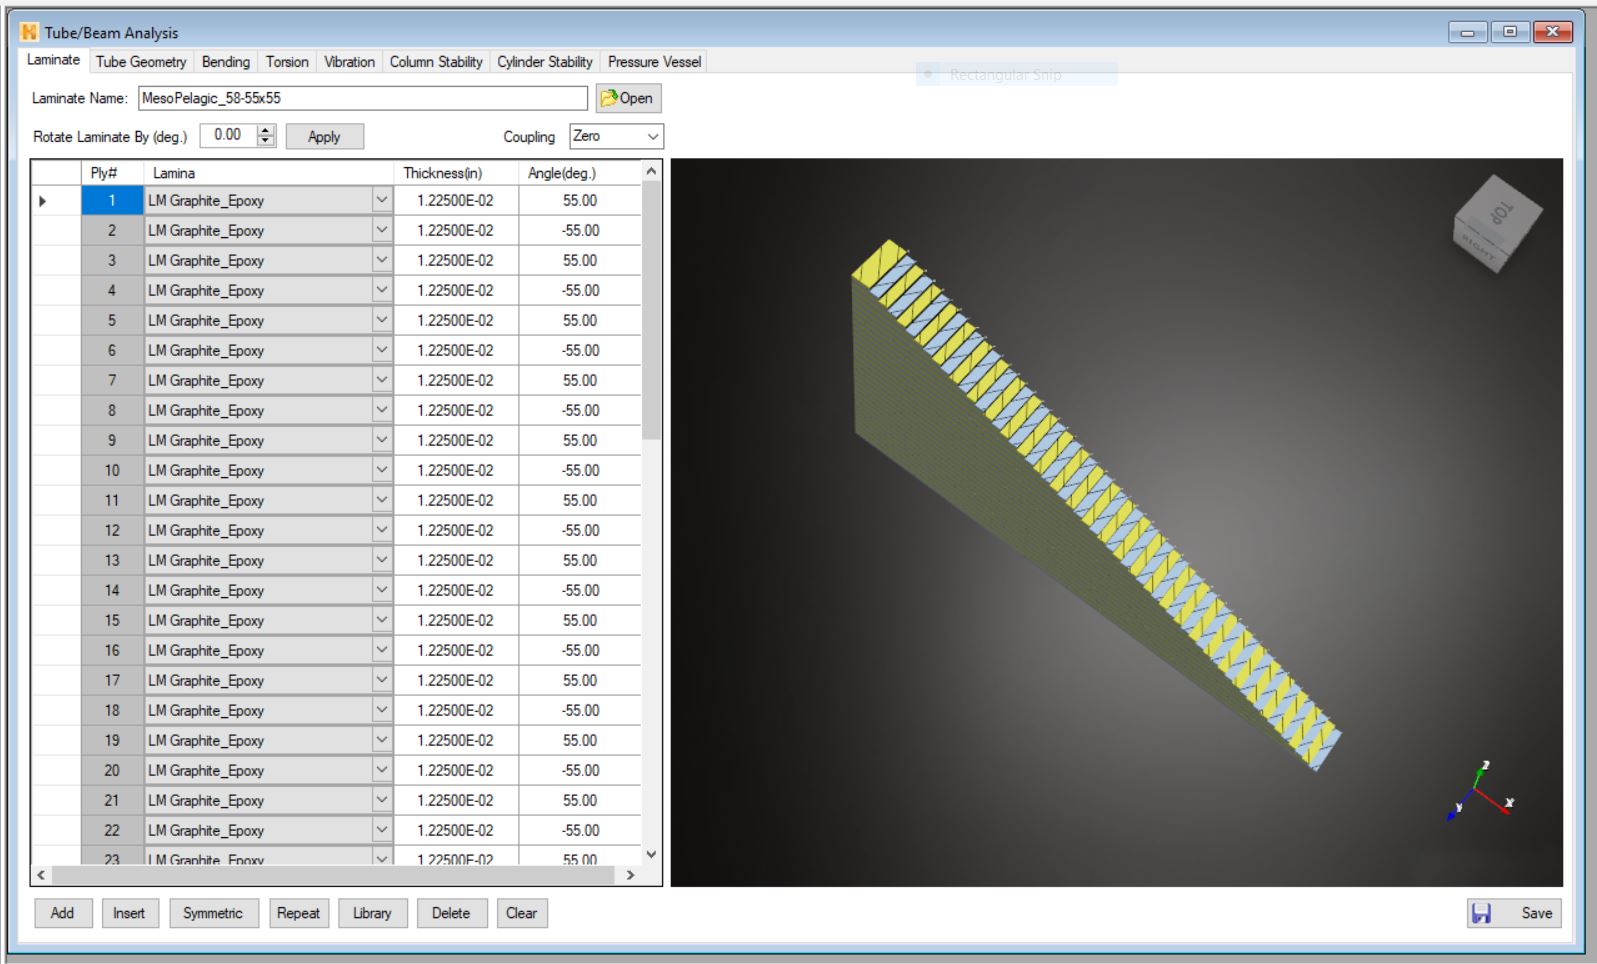Screen dimensions: 1597x964
Task: Click horizontal scroll left arrow under table
Action: pos(41,875)
